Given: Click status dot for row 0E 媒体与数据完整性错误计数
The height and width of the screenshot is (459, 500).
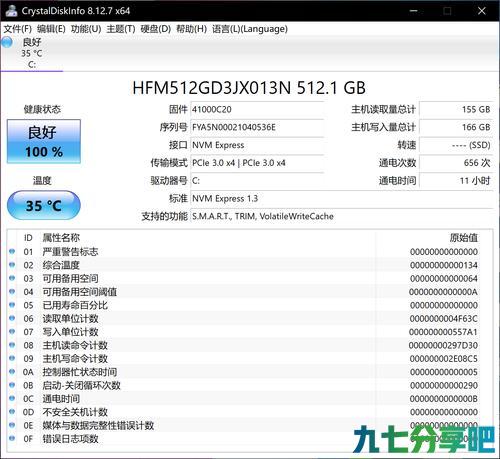Looking at the screenshot, I should point(12,424).
